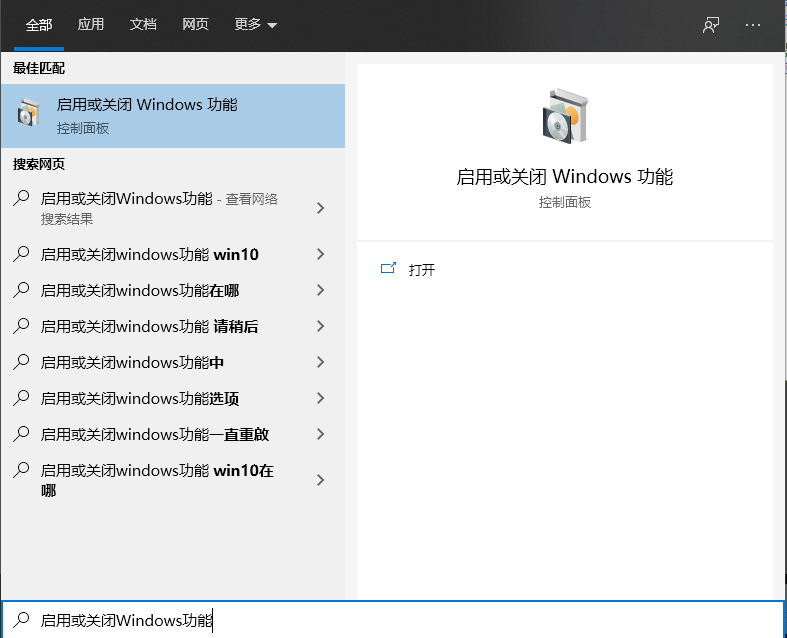Image resolution: width=787 pixels, height=638 pixels.
Task: Expand arrow for '查看网络搜索结果' suggestion
Action: 320,208
